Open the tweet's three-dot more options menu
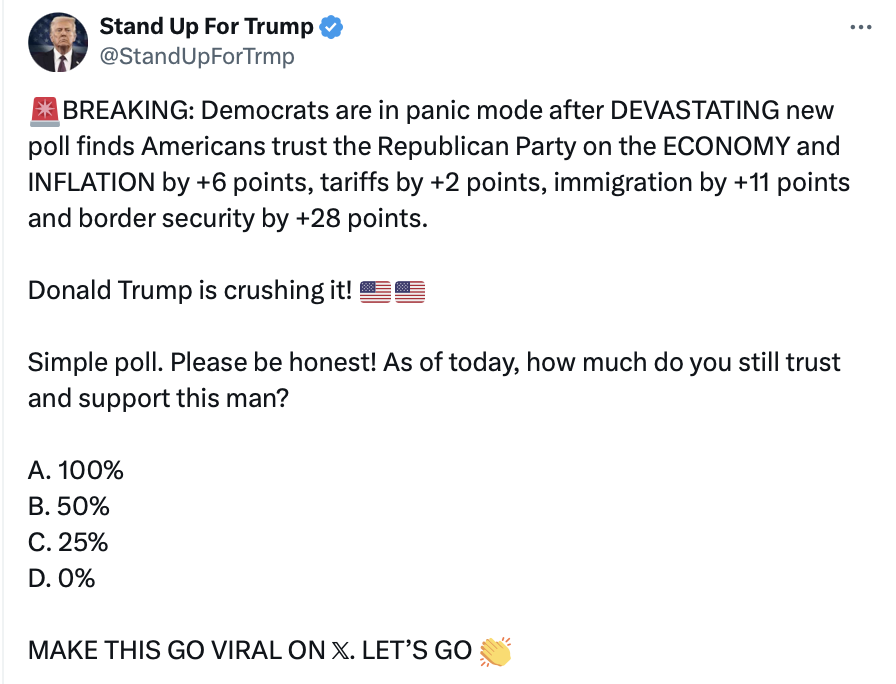The width and height of the screenshot is (896, 684). [x=859, y=28]
